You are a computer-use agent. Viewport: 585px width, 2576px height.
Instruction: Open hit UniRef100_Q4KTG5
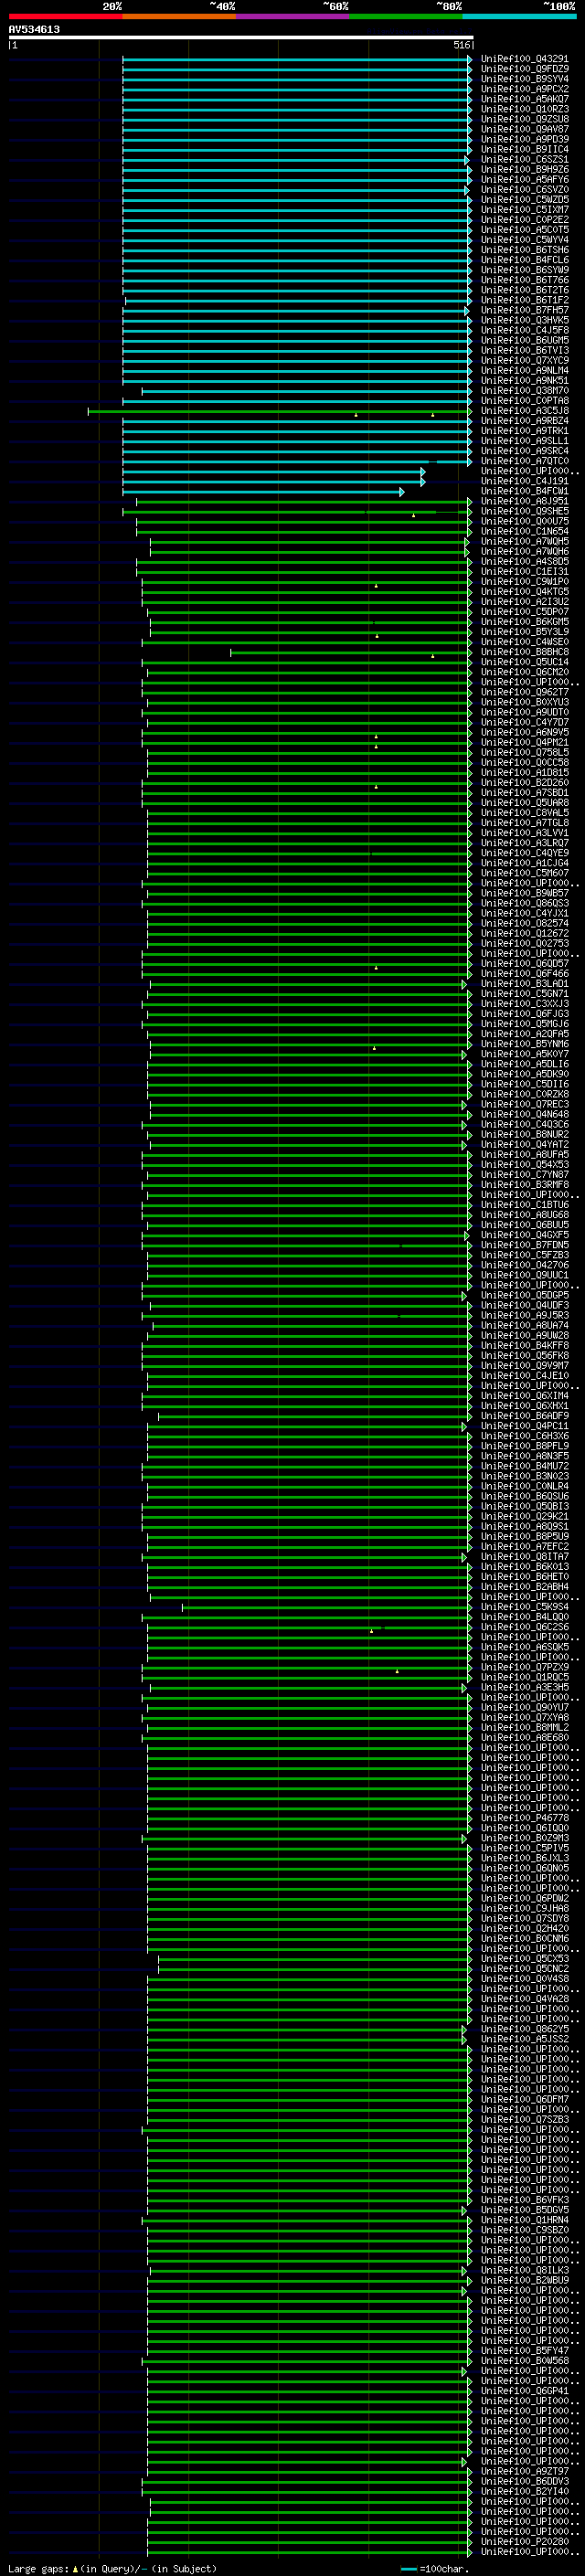point(524,591)
